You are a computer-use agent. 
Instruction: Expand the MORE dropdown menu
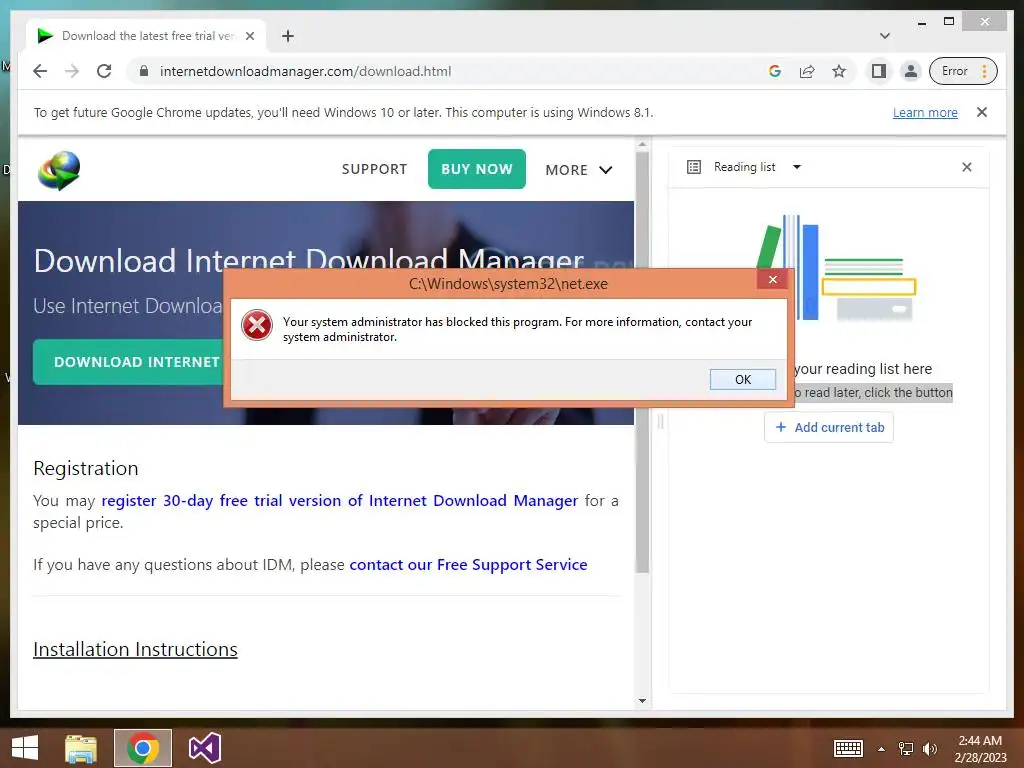click(579, 170)
